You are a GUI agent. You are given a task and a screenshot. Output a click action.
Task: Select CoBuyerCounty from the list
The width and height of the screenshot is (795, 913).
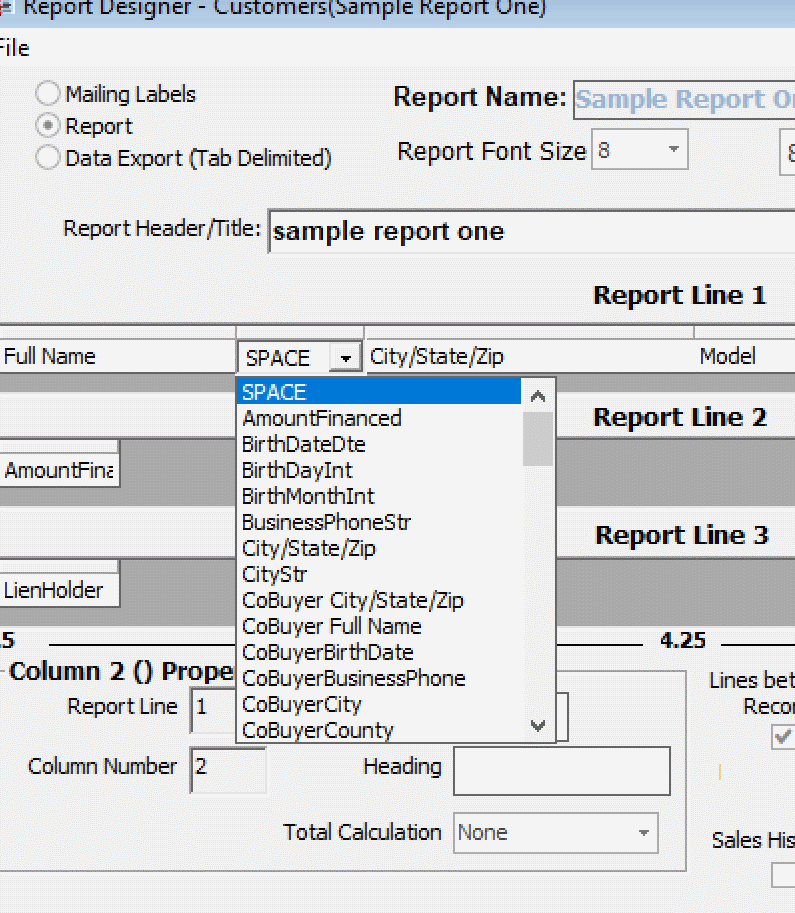[379, 730]
